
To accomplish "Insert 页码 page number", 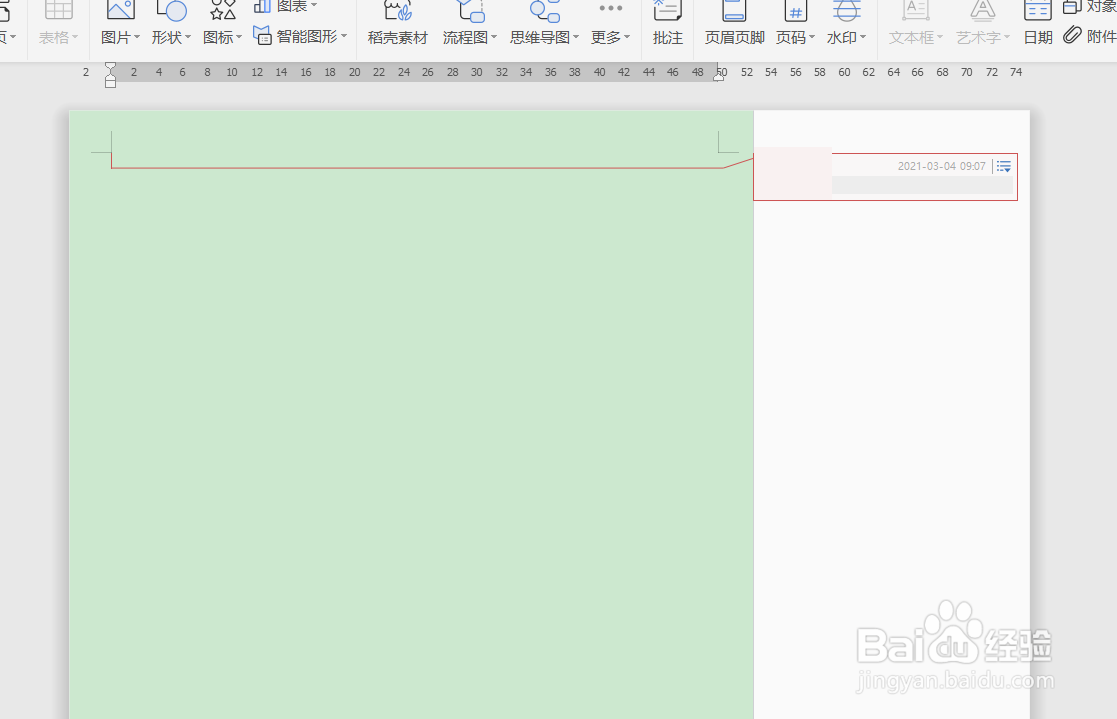I will [x=795, y=23].
